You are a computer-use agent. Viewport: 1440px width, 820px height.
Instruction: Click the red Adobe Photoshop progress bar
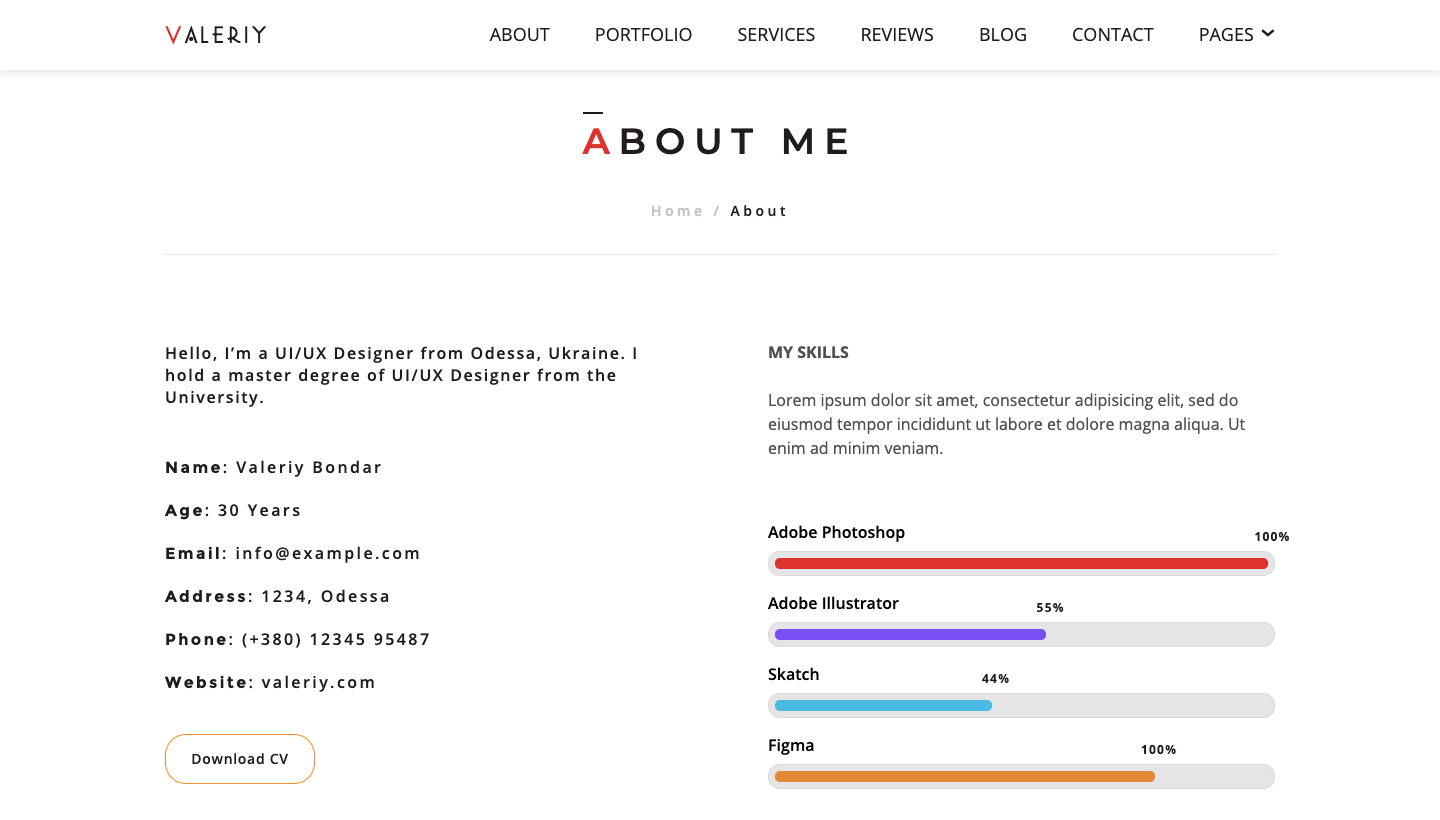pyautogui.click(x=1021, y=564)
